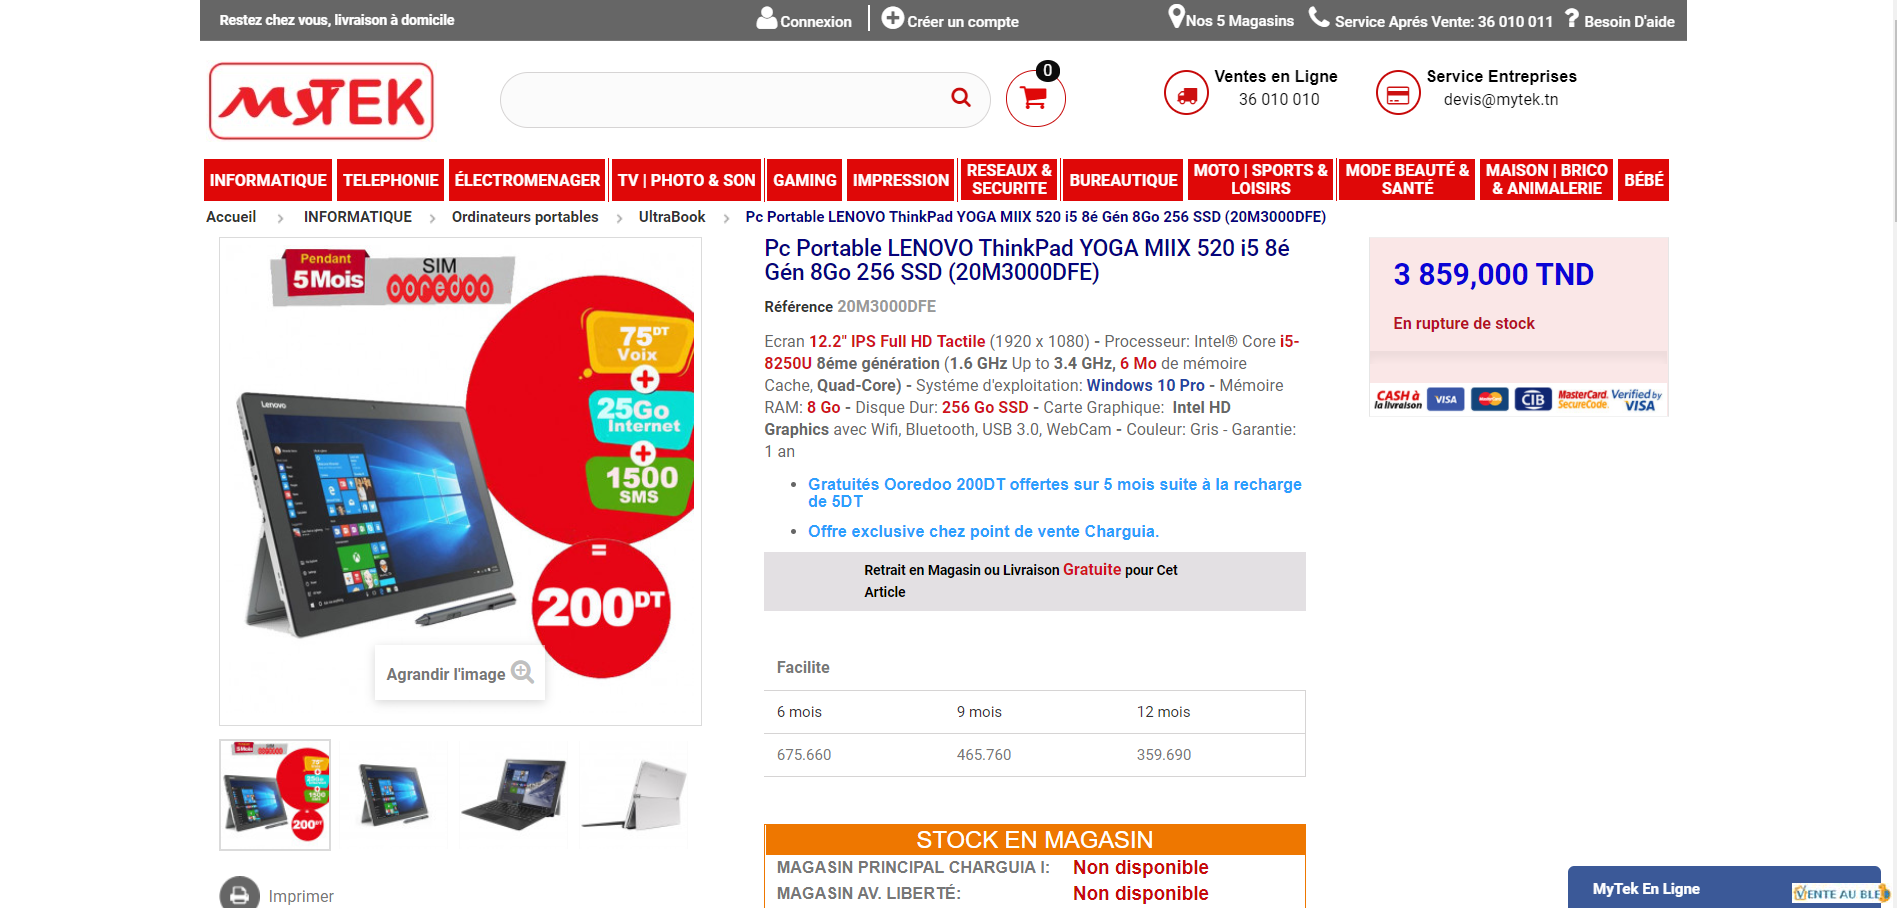Click the Service Entreprises card icon
Image resolution: width=1897 pixels, height=908 pixels.
coord(1398,93)
